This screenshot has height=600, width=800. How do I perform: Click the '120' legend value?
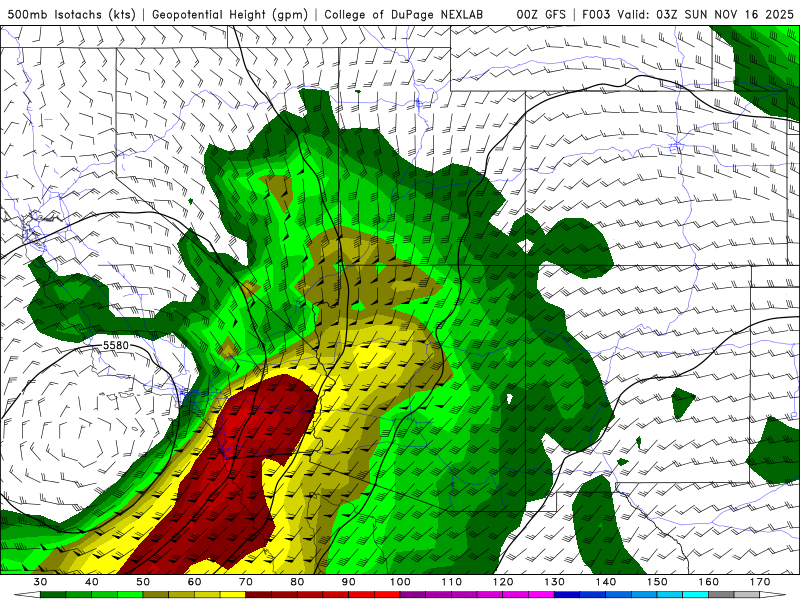503,582
